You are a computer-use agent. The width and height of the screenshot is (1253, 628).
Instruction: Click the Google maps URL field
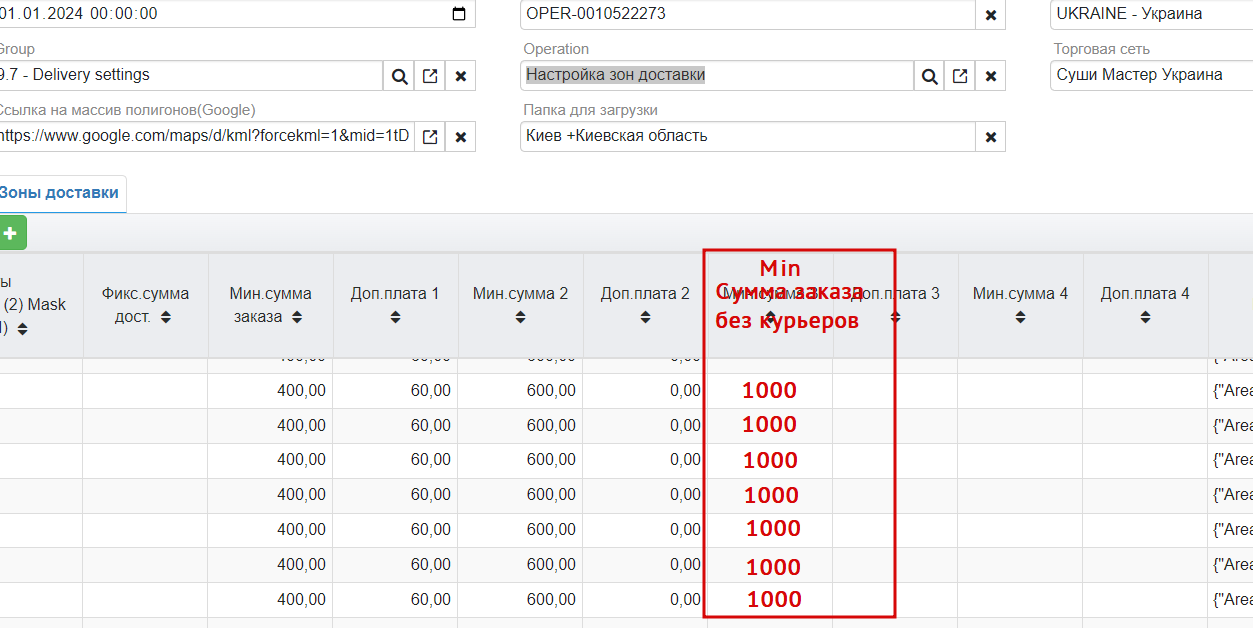click(x=205, y=136)
